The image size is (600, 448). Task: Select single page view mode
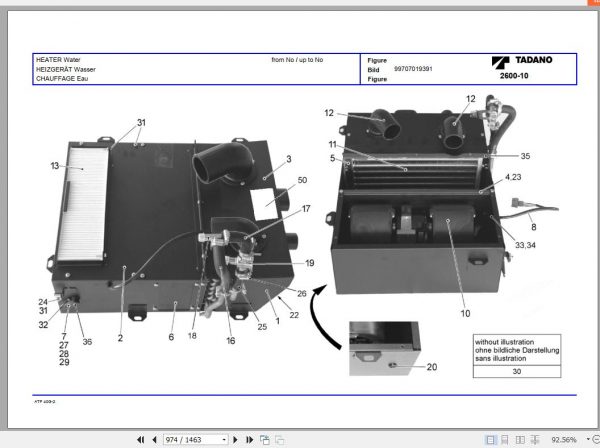[x=490, y=440]
